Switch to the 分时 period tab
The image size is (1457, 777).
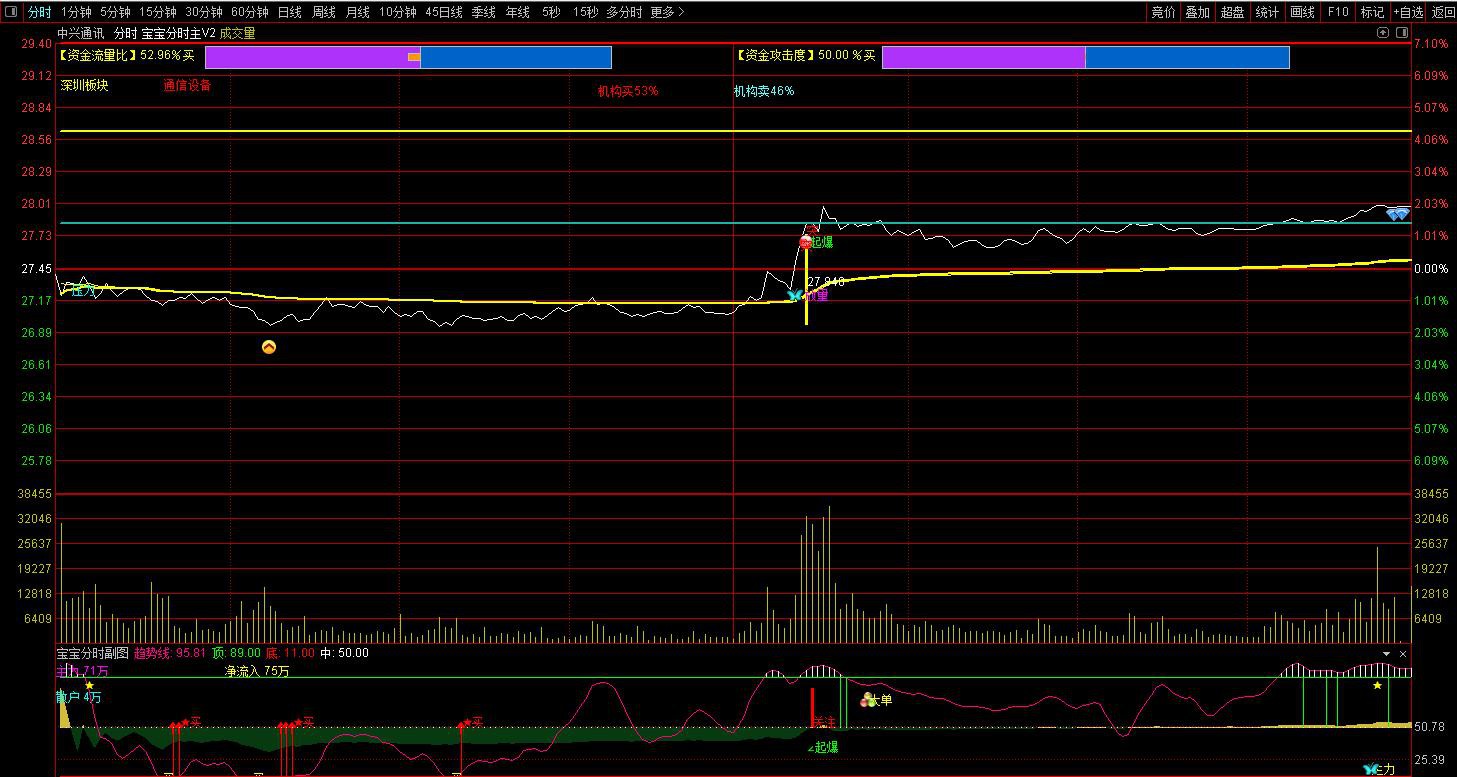(x=39, y=12)
